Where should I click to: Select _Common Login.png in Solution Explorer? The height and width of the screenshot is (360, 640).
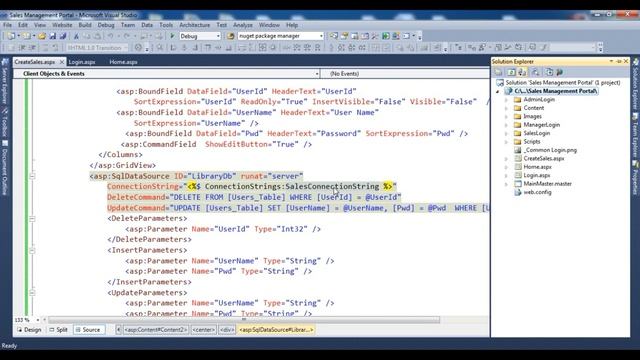pyautogui.click(x=550, y=150)
